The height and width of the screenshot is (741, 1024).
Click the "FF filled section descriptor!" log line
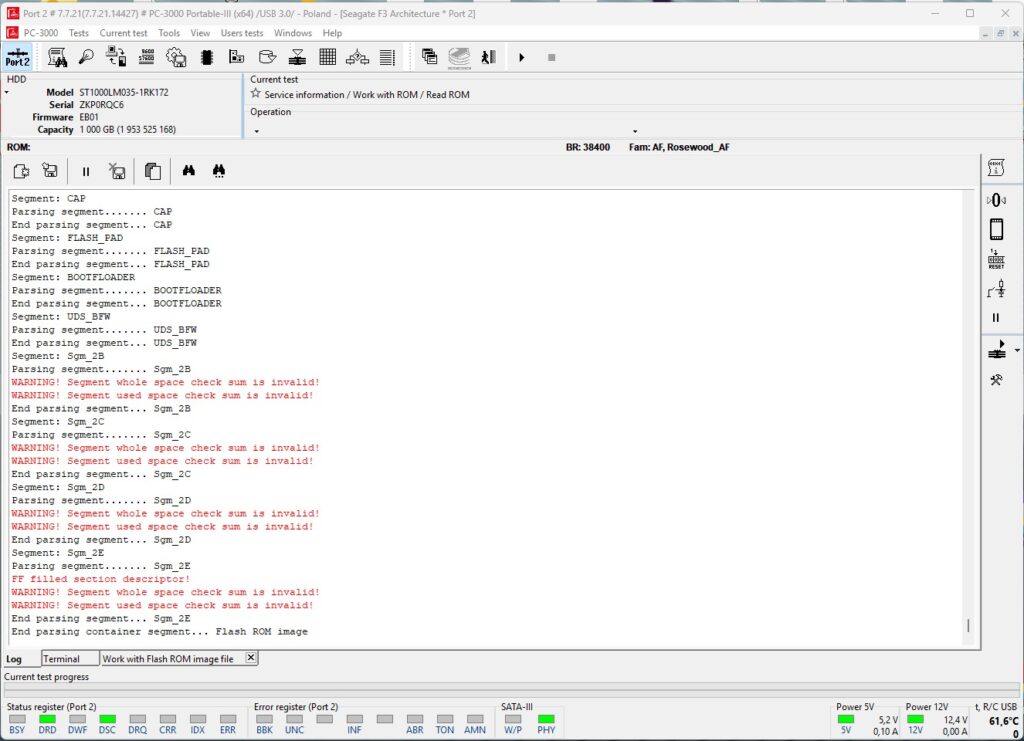(x=101, y=579)
